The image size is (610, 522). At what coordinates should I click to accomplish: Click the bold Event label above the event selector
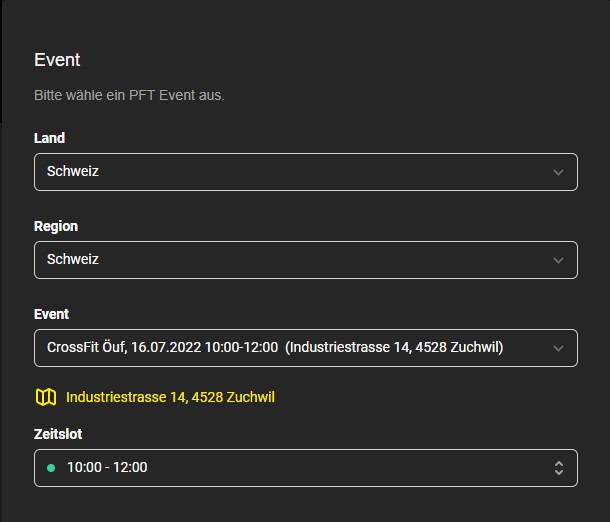point(51,314)
